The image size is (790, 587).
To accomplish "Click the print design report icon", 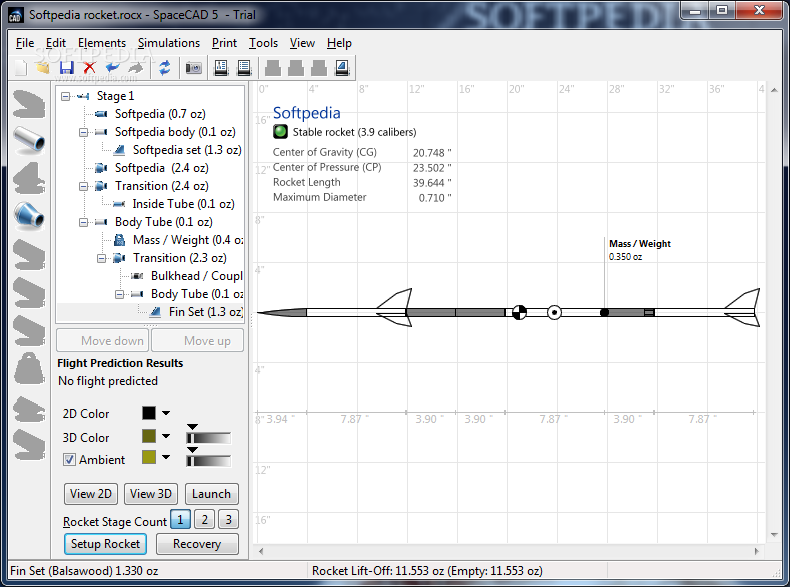I will coord(221,68).
